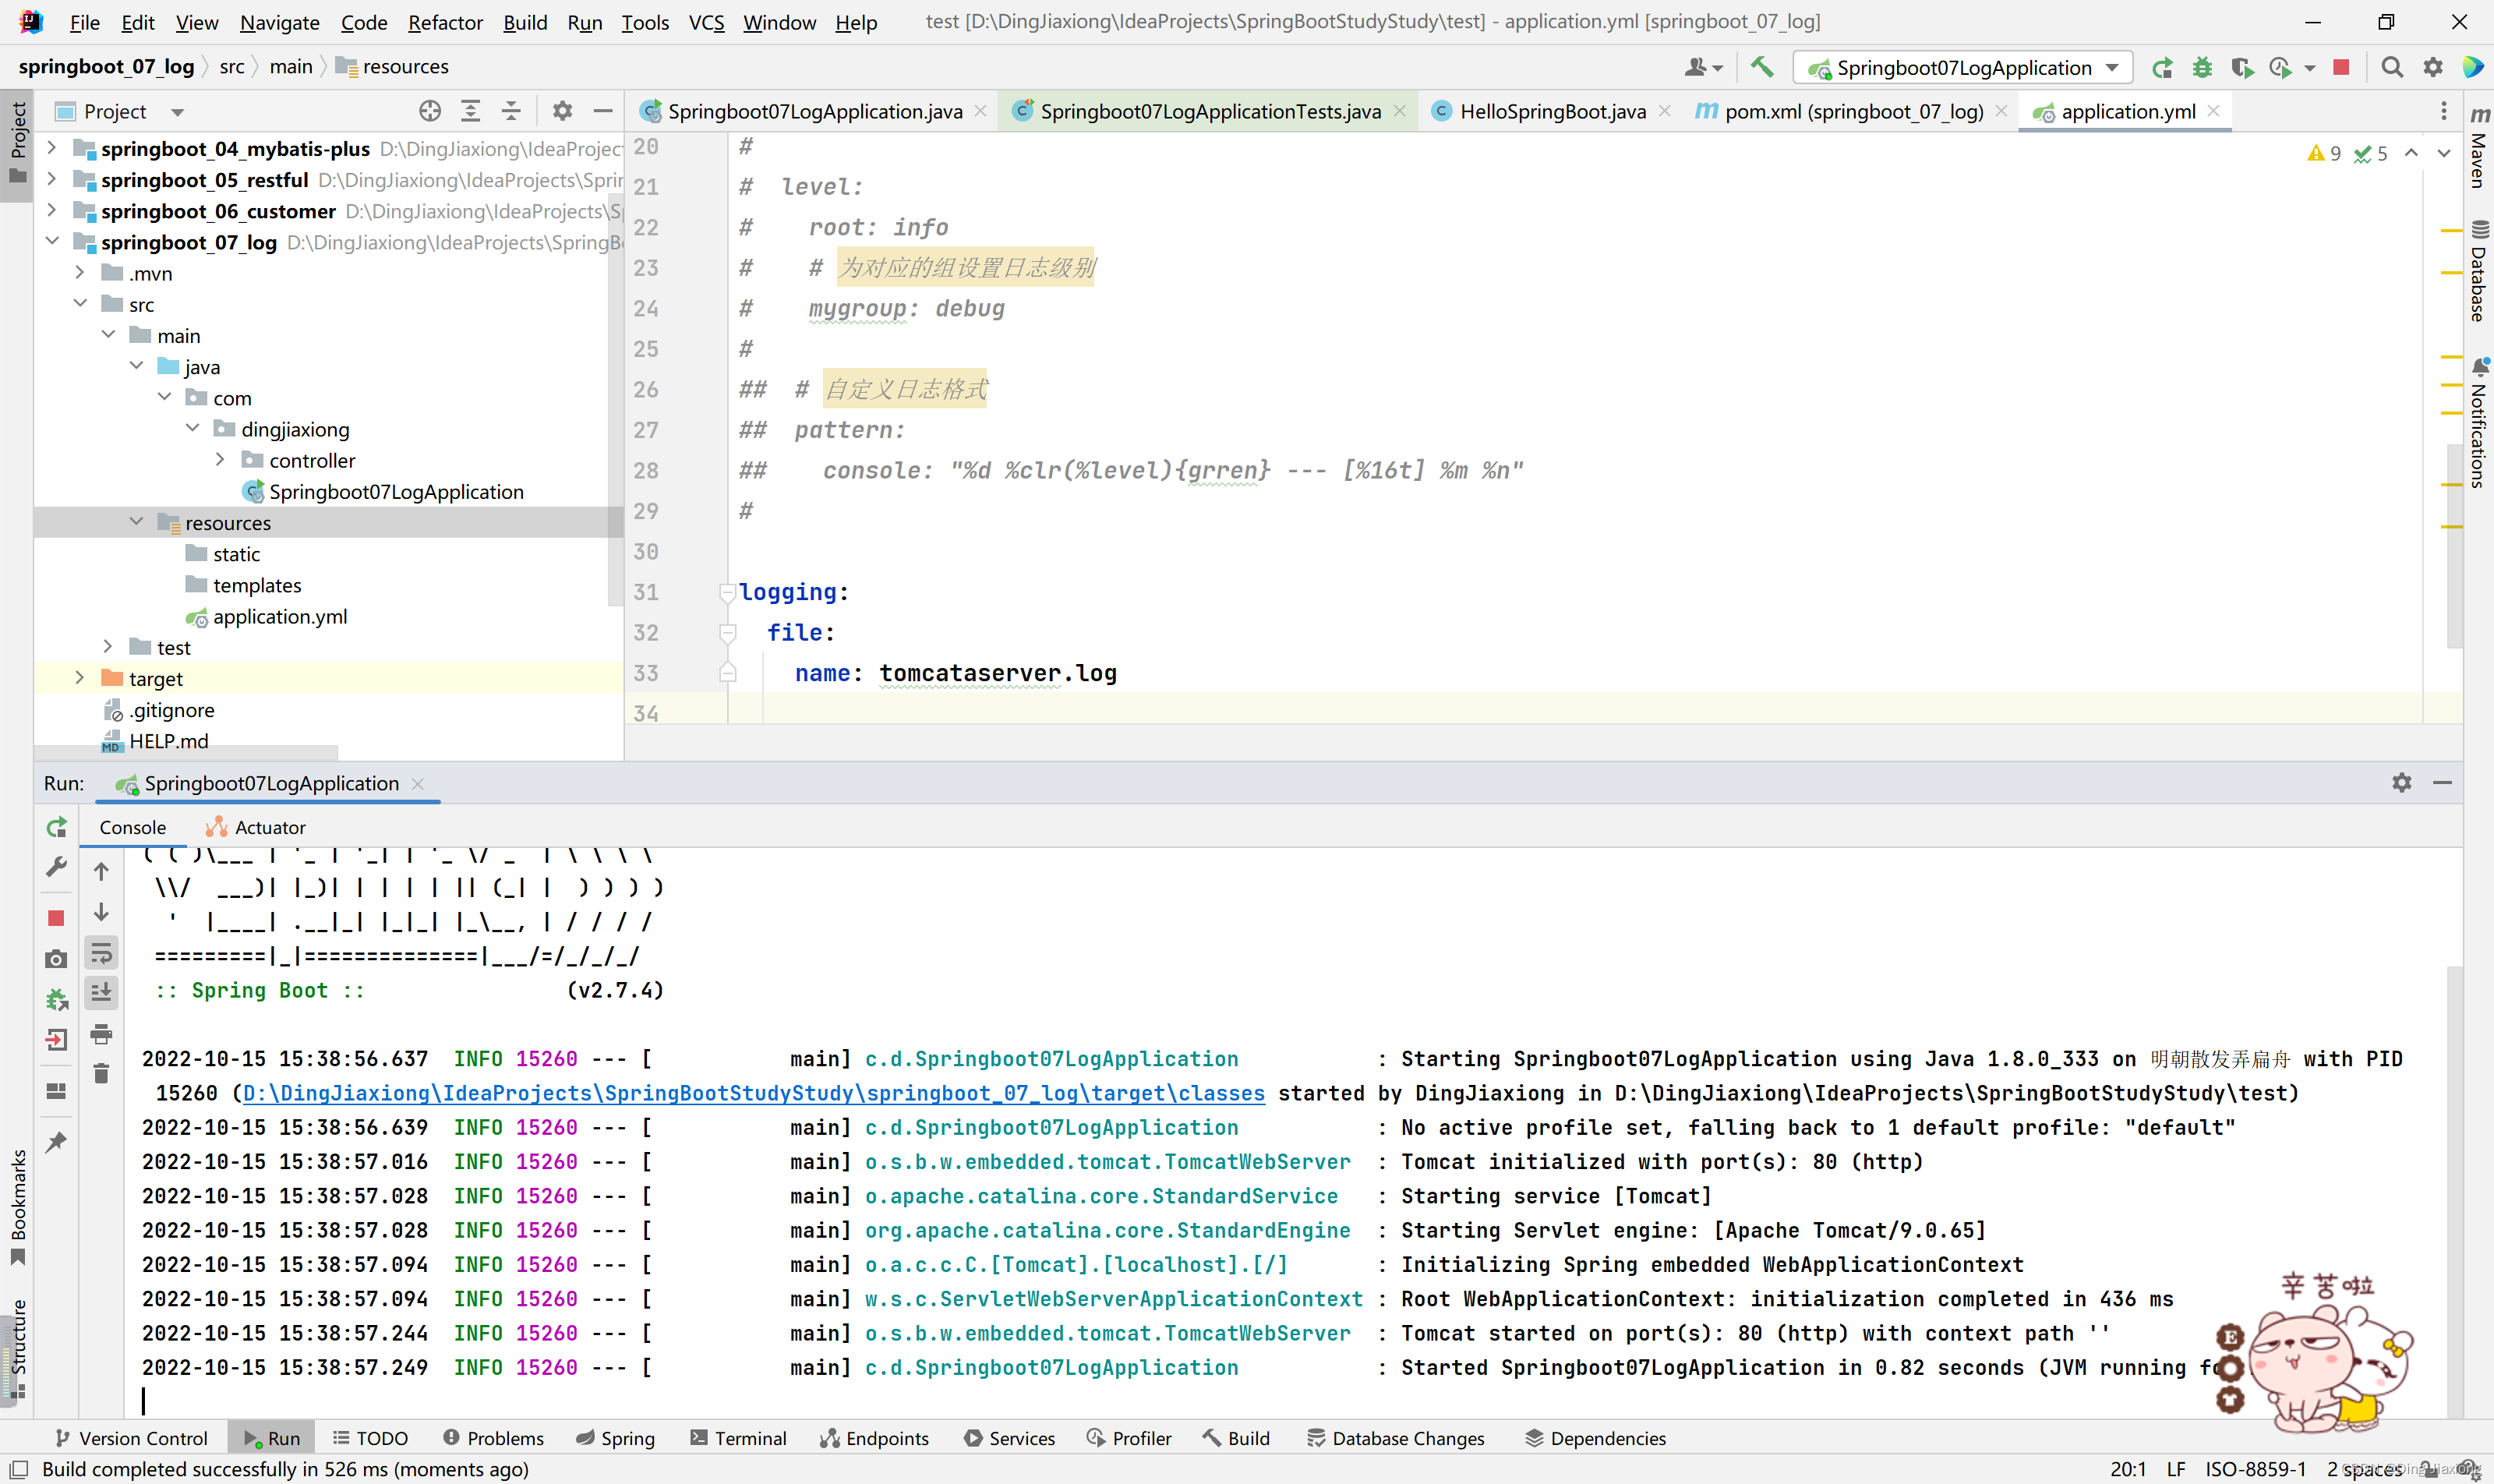Image resolution: width=2494 pixels, height=1484 pixels.
Task: Expand all in Project panel
Action: (470, 111)
